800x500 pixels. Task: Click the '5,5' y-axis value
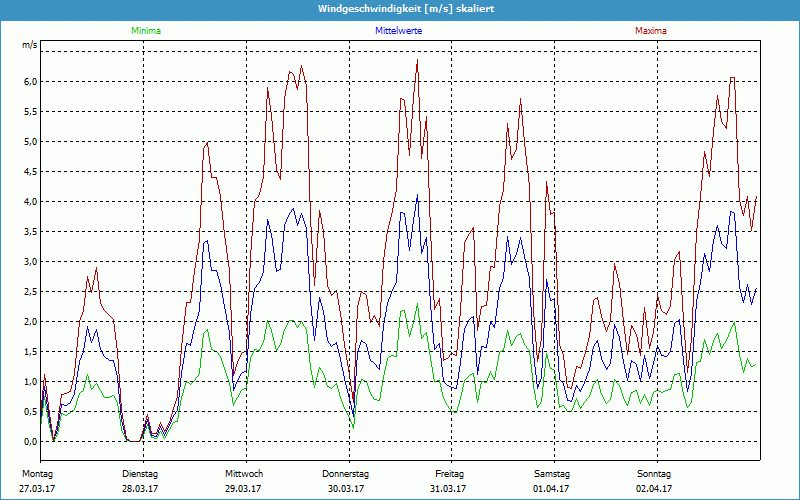coord(32,112)
